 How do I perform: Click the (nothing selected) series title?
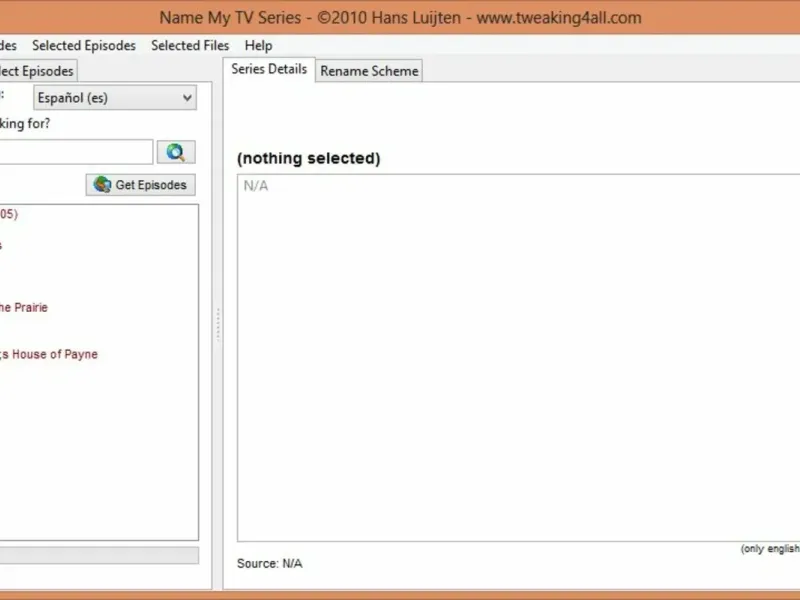(x=309, y=158)
